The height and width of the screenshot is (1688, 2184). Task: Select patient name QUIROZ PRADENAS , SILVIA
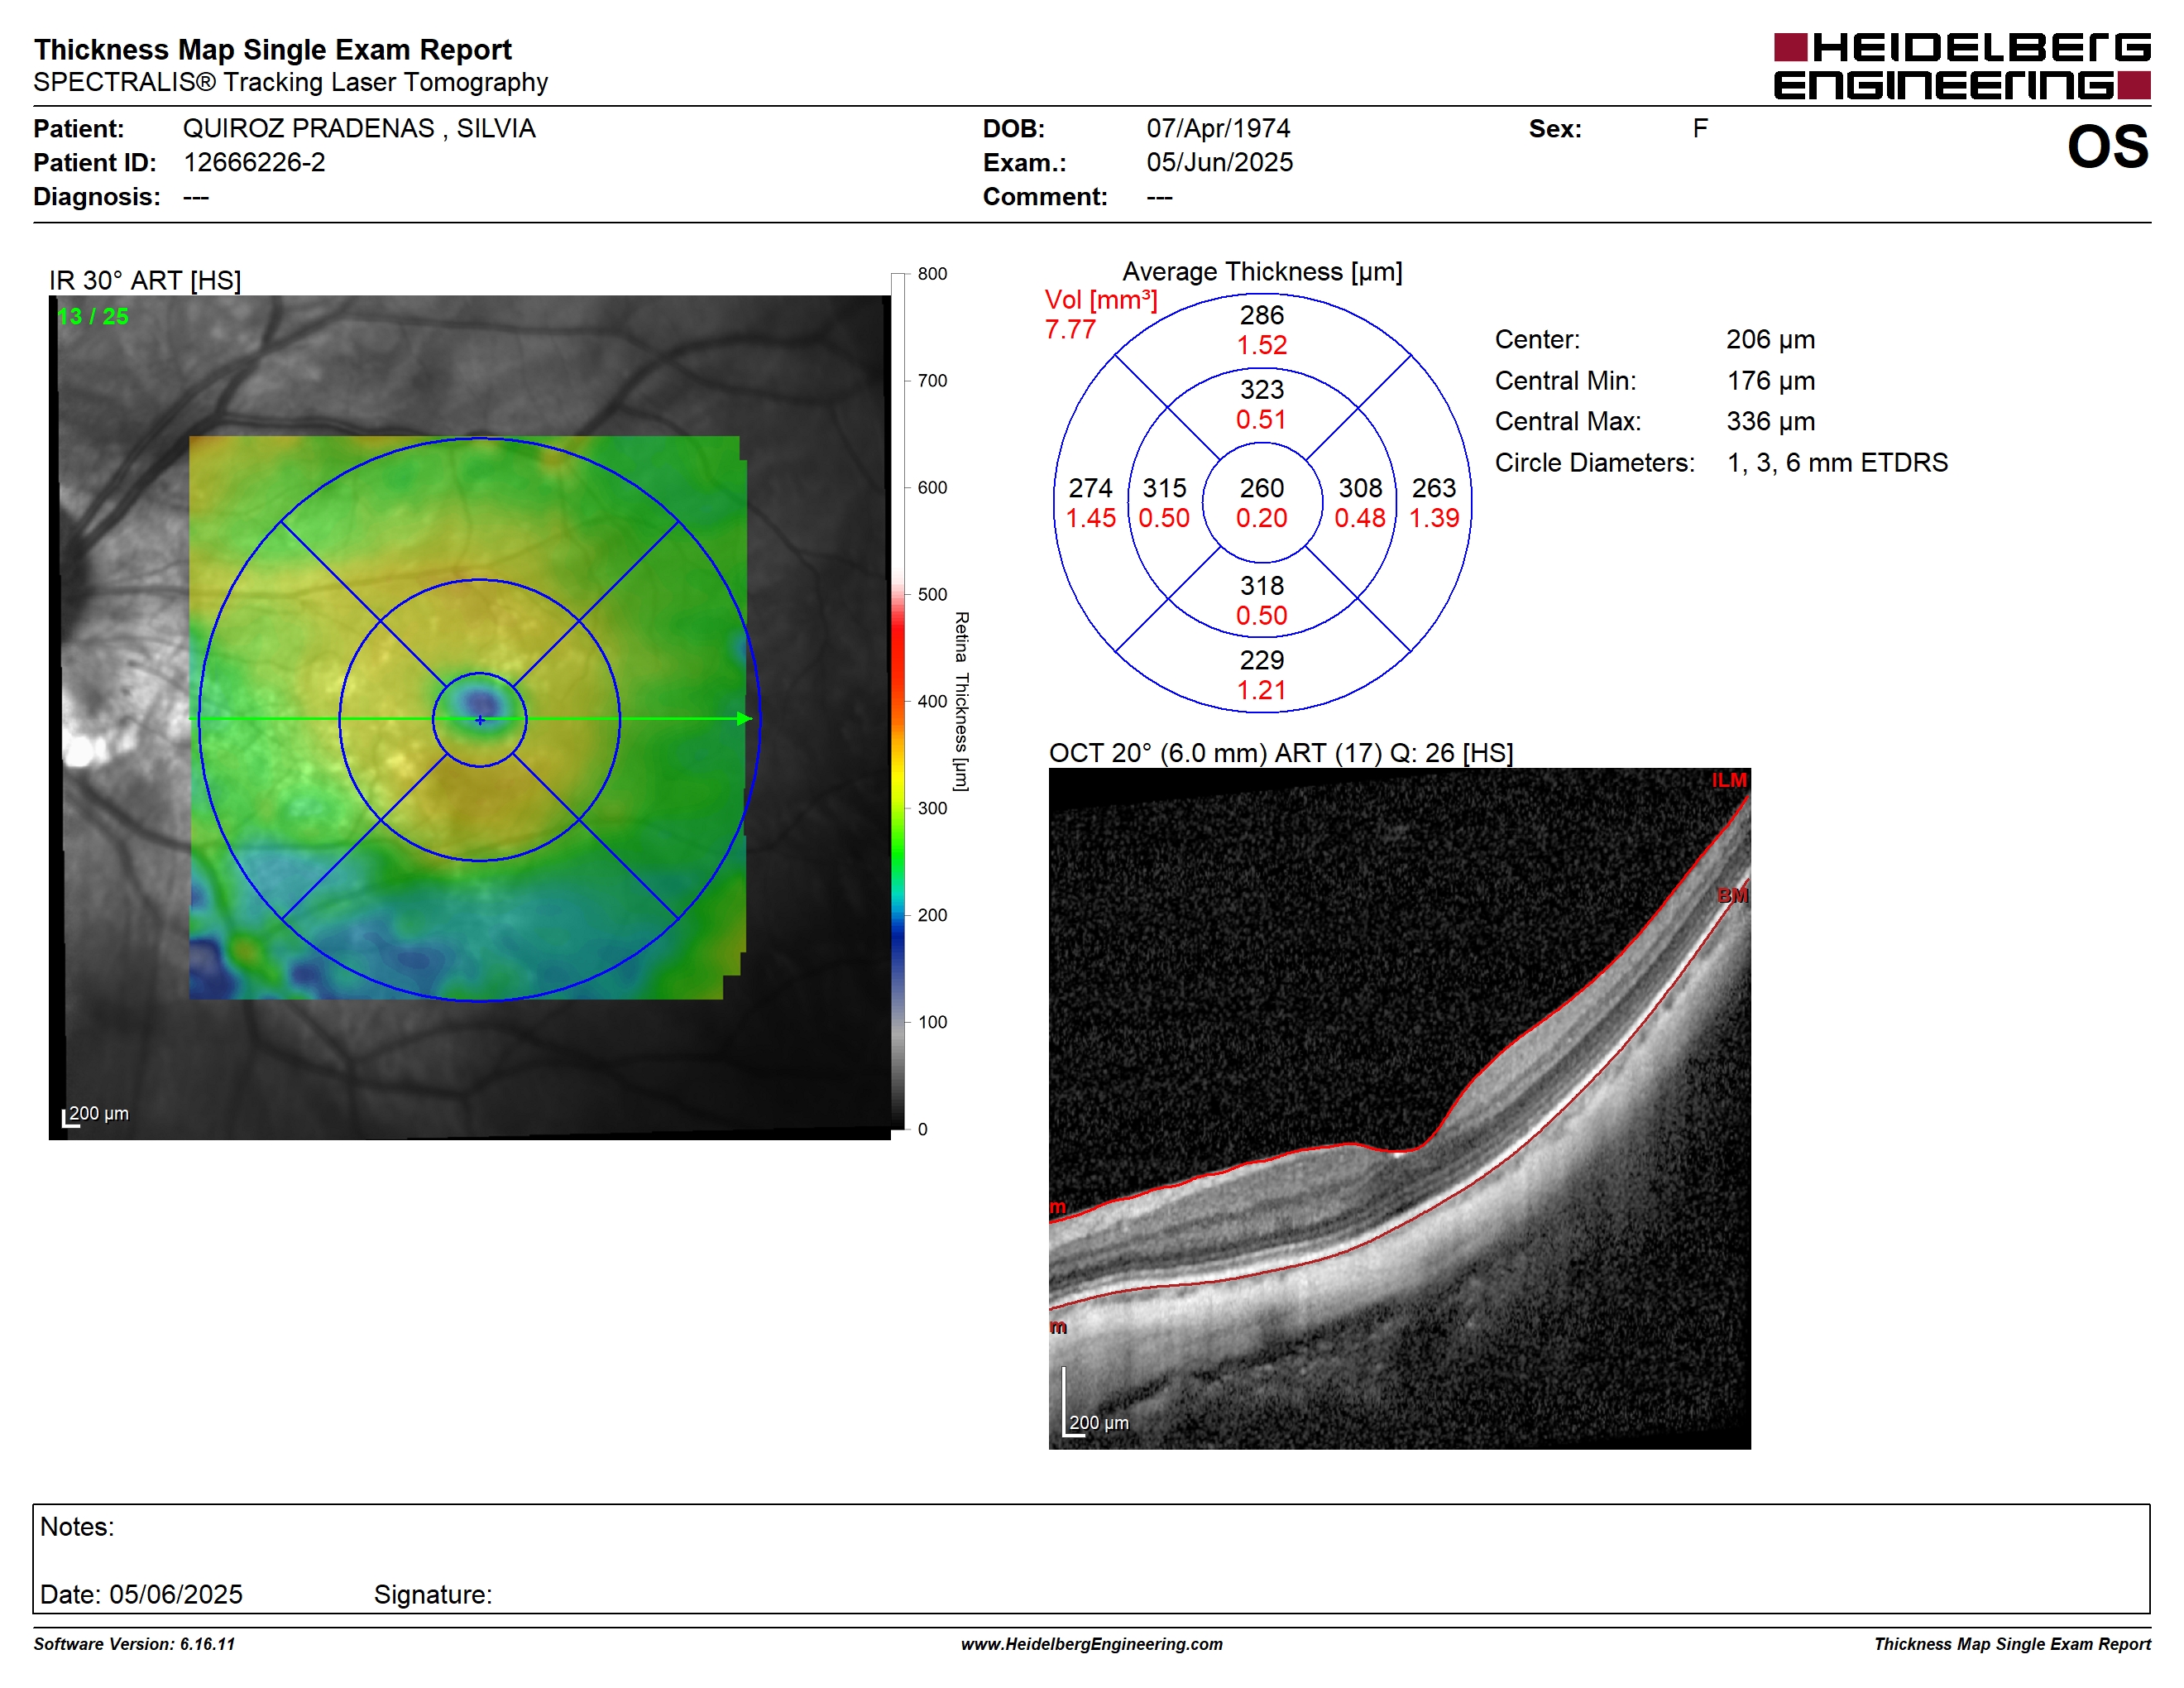click(359, 129)
